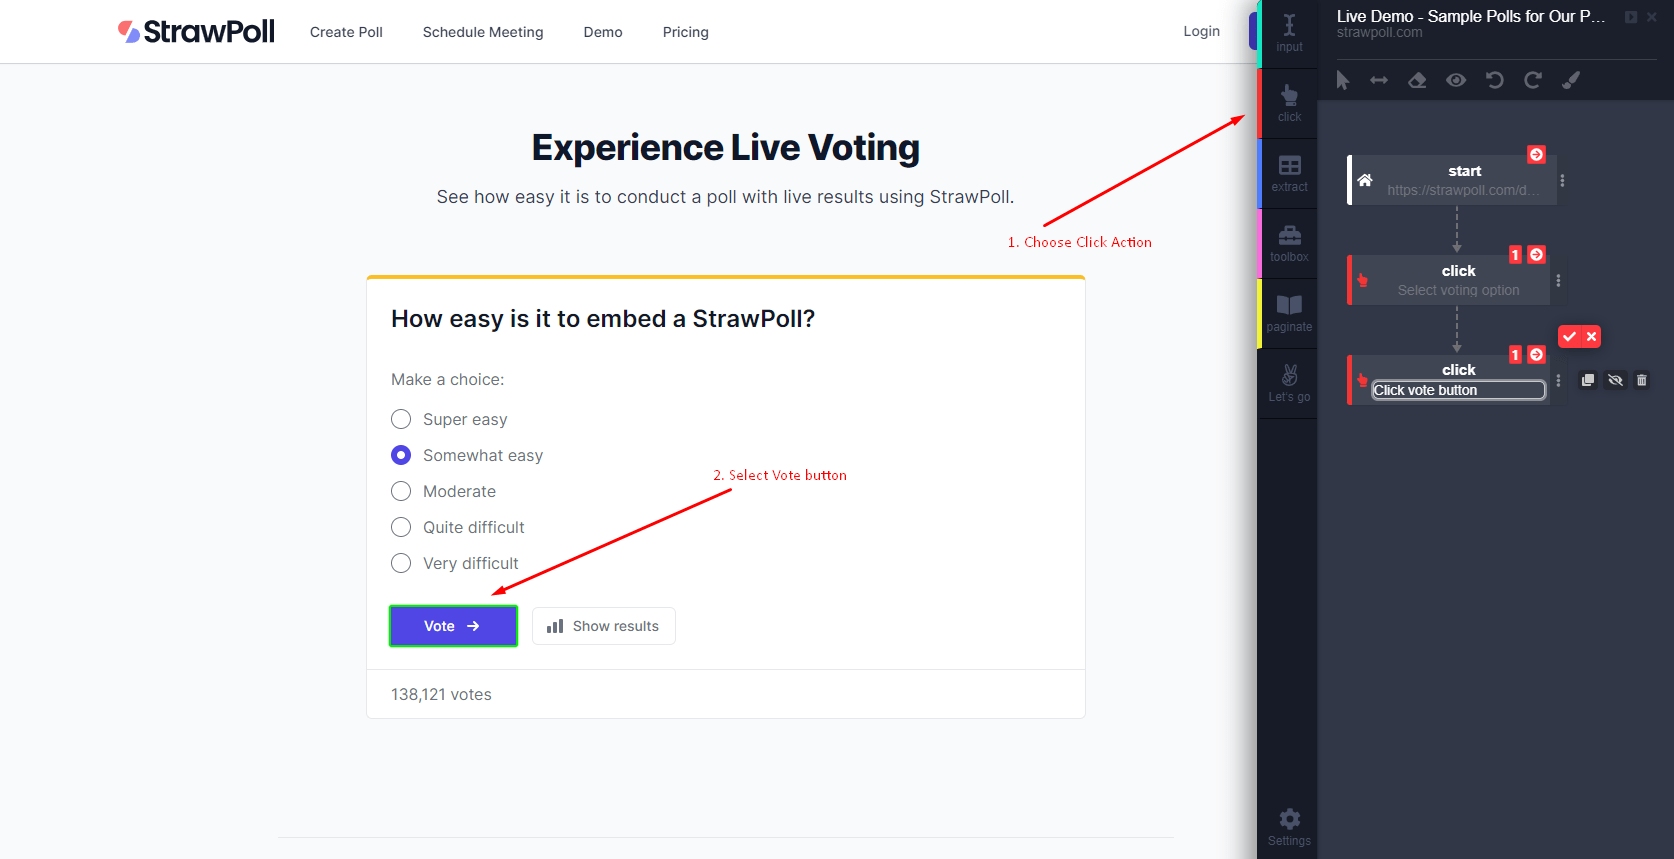The image size is (1674, 859).
Task: Click the undo arrow in the toolbar
Action: (x=1494, y=80)
